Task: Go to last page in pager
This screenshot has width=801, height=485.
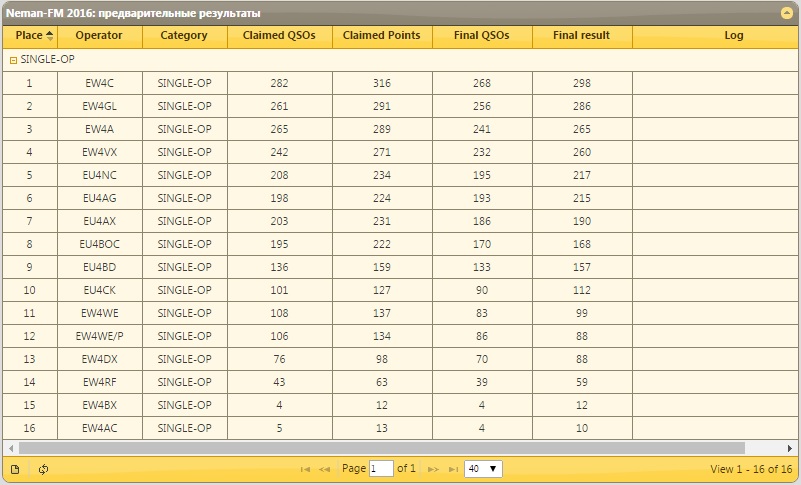Action: click(453, 469)
